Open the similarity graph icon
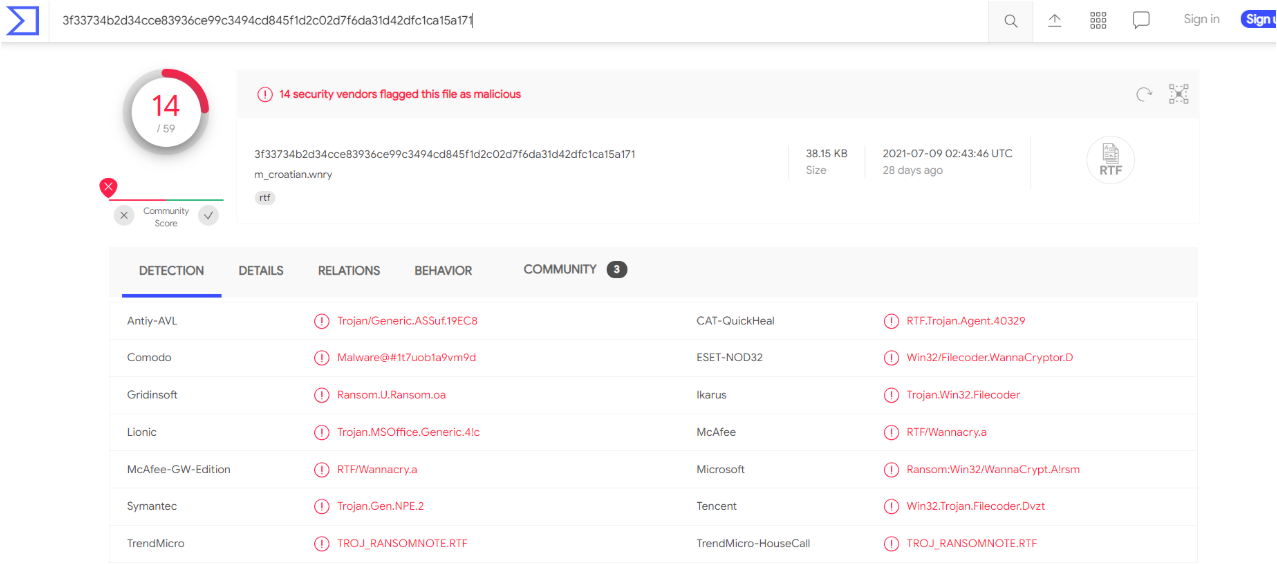The height and width of the screenshot is (564, 1277). click(x=1179, y=94)
